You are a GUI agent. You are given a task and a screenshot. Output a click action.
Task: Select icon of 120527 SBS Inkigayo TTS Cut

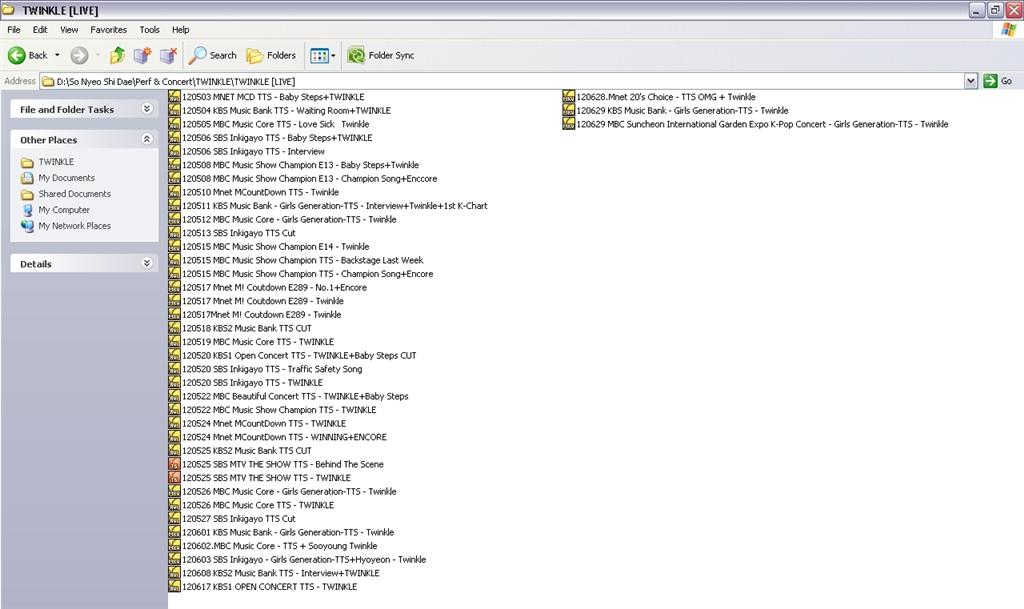pos(174,518)
